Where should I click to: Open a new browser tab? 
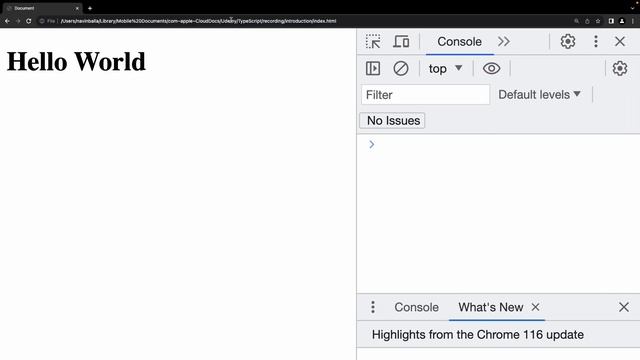[x=90, y=8]
